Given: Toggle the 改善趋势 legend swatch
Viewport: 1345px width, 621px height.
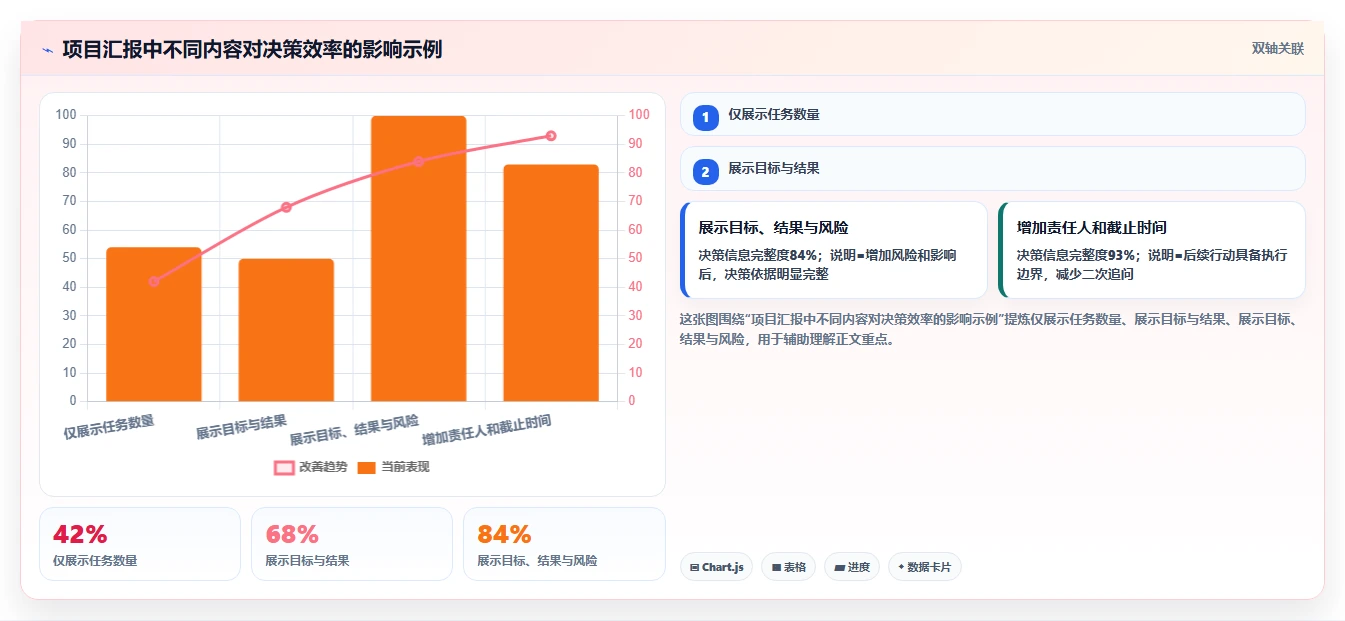Looking at the screenshot, I should 284,467.
